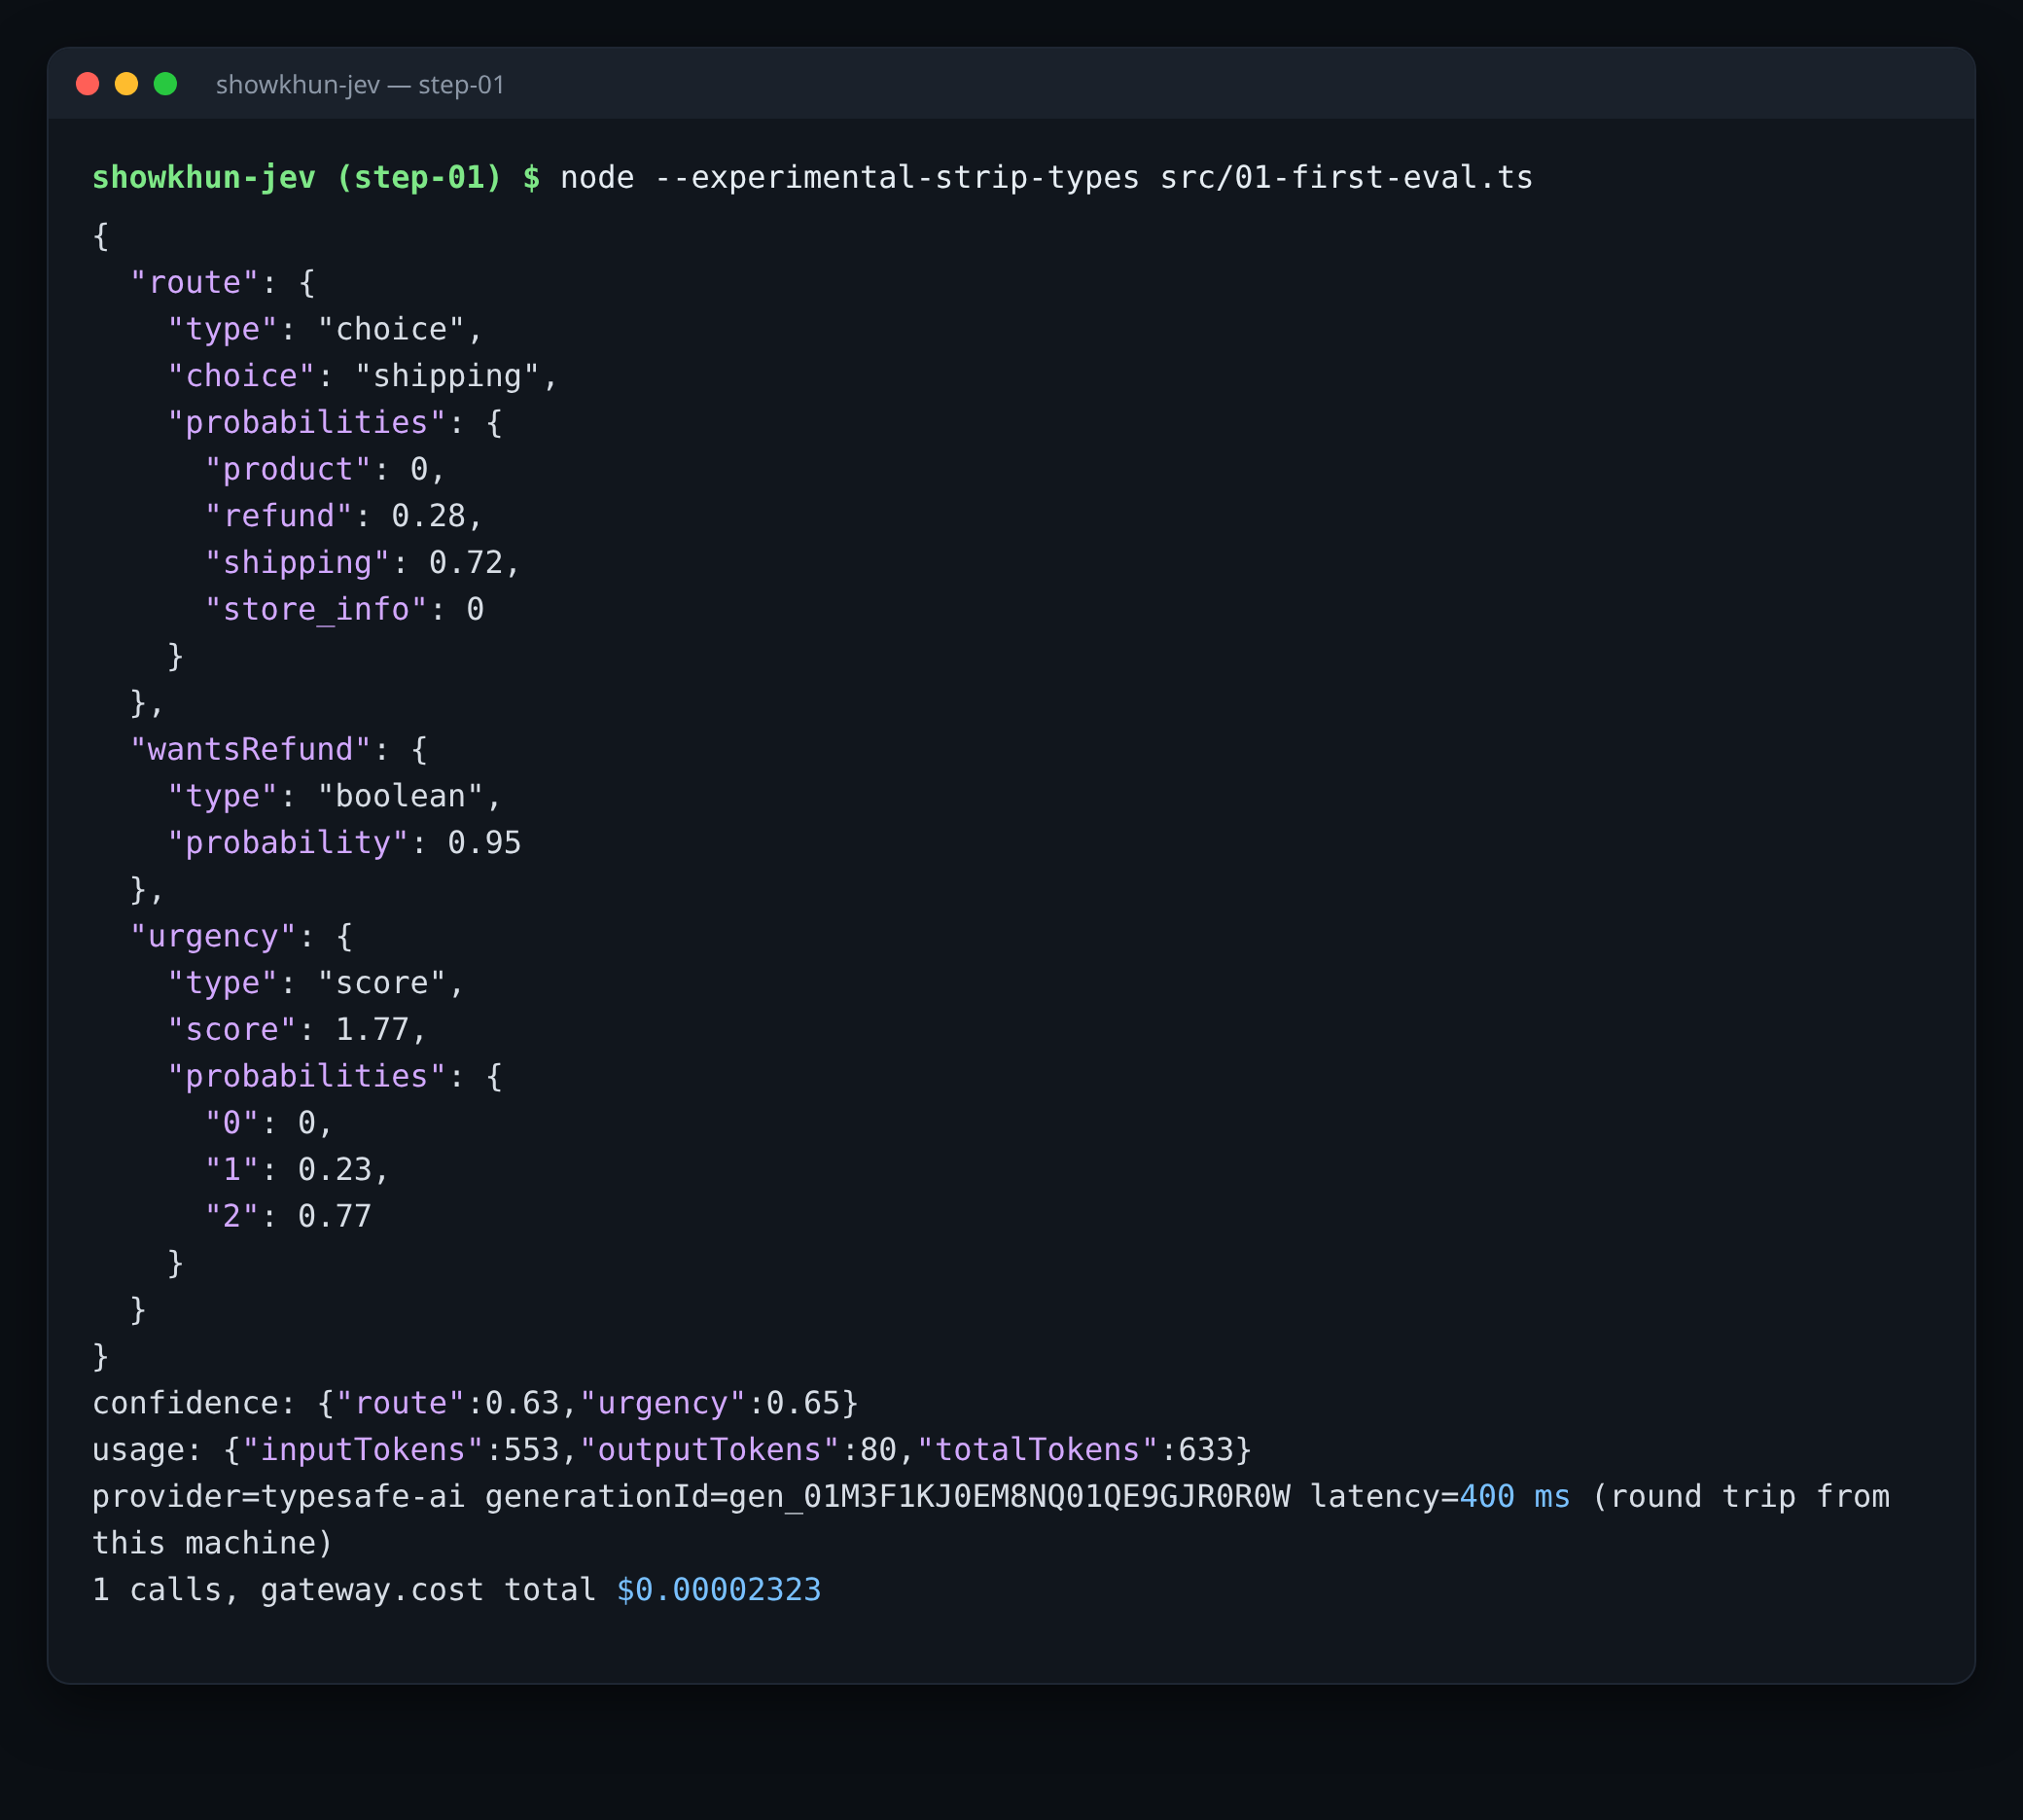Click the blue latency value '400 ms'

tap(1515, 1496)
